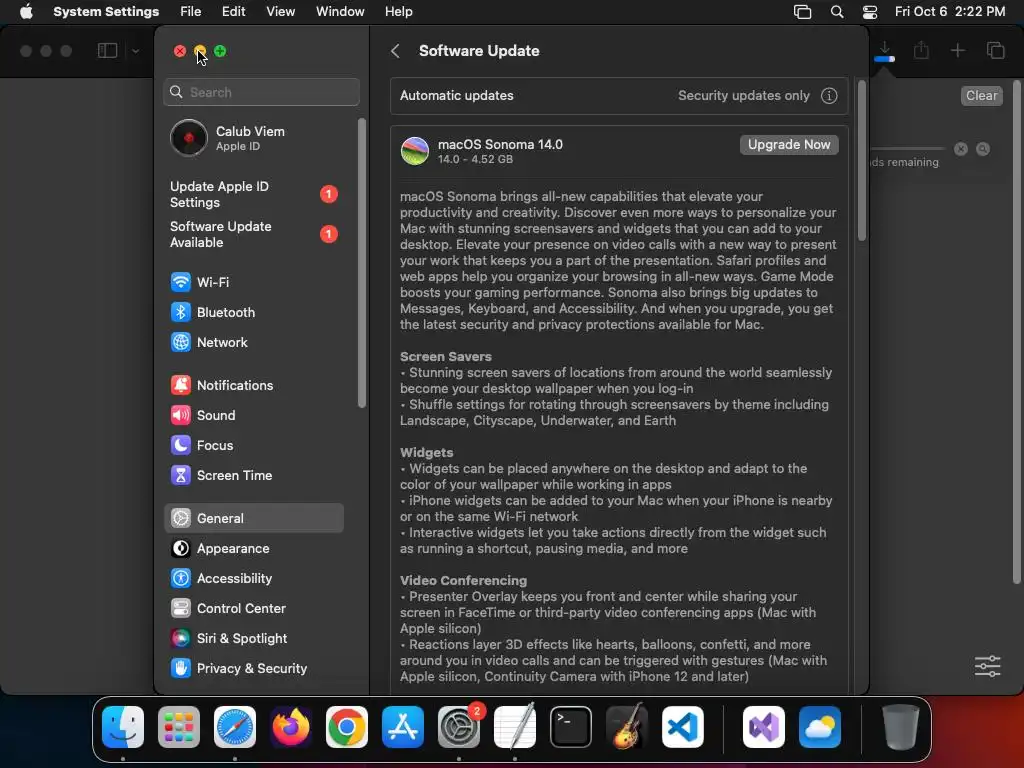Expand Safari sidebar dropdown chevron
1024x768 pixels.
click(x=135, y=51)
